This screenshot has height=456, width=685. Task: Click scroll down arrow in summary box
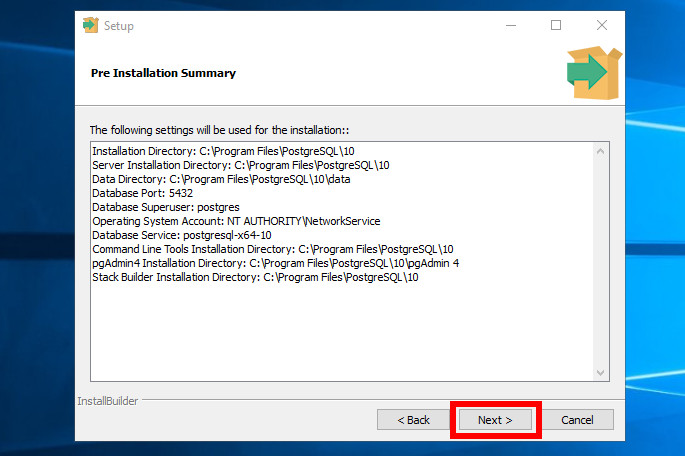point(601,372)
